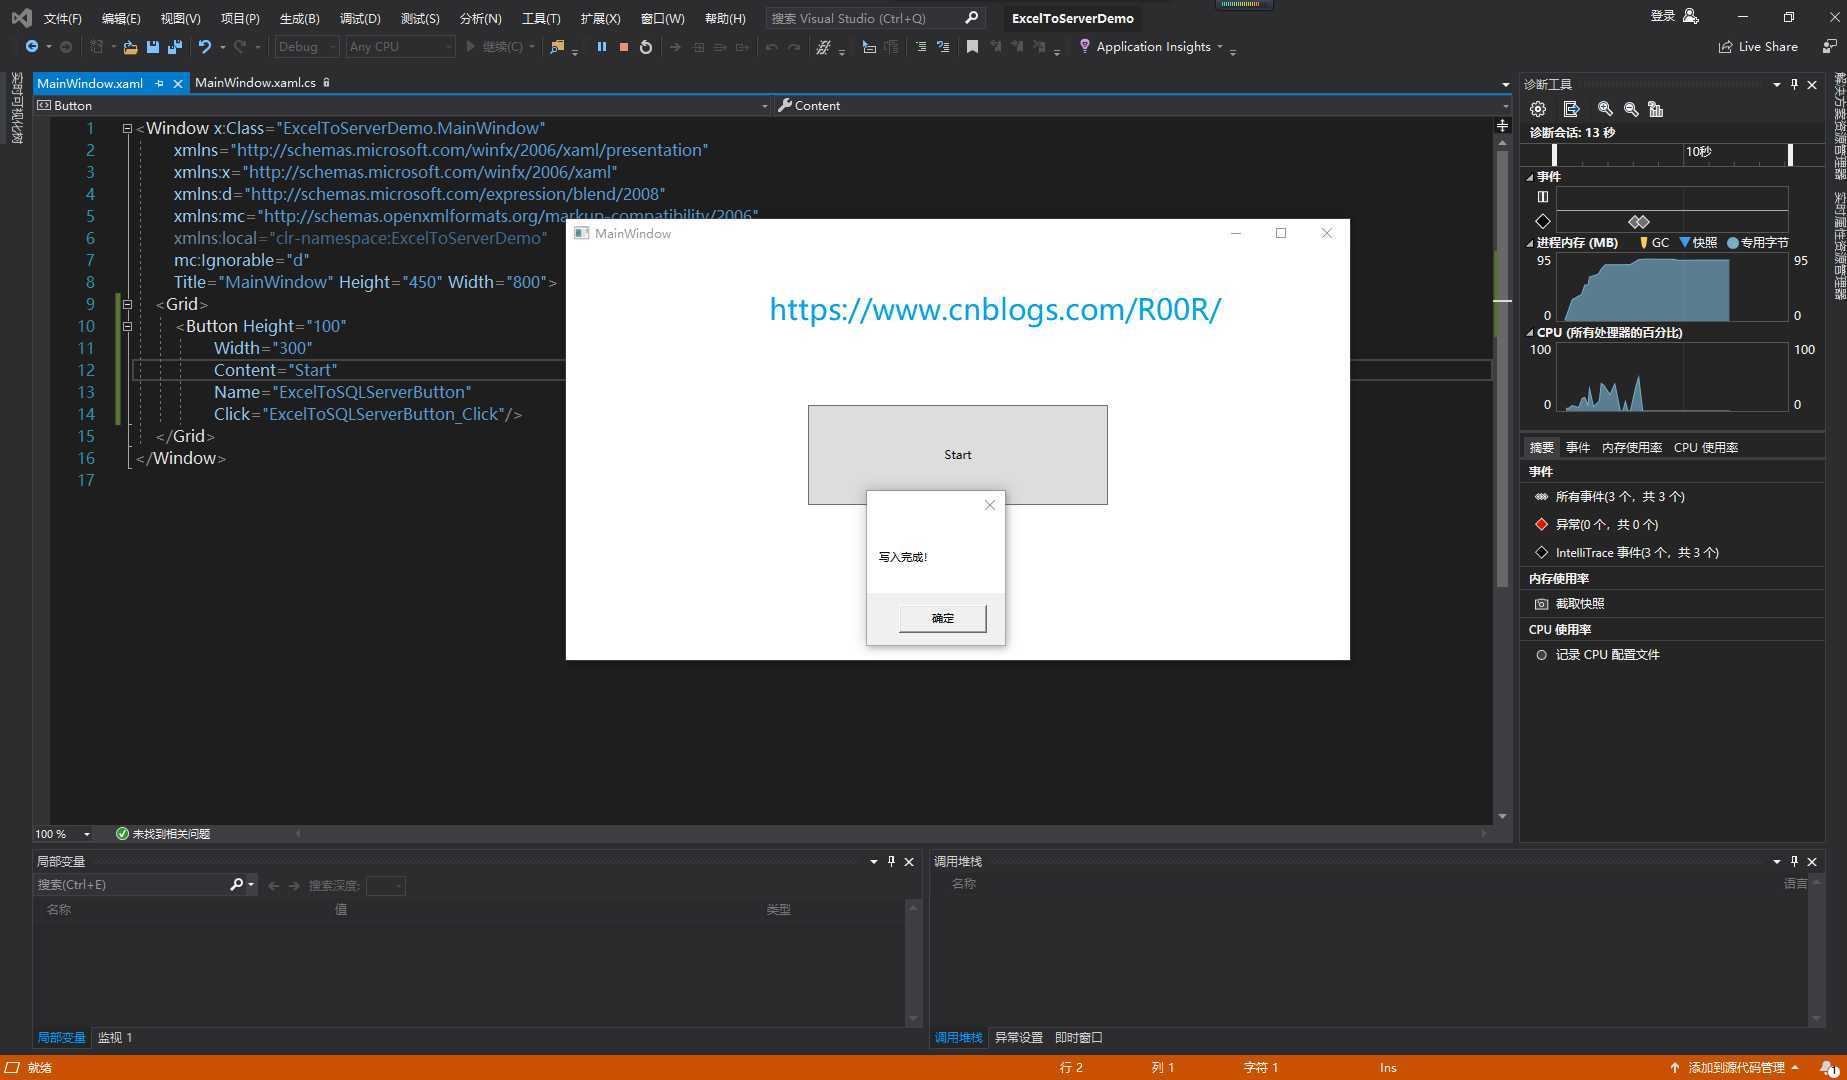Click the save all files icon

(175, 47)
